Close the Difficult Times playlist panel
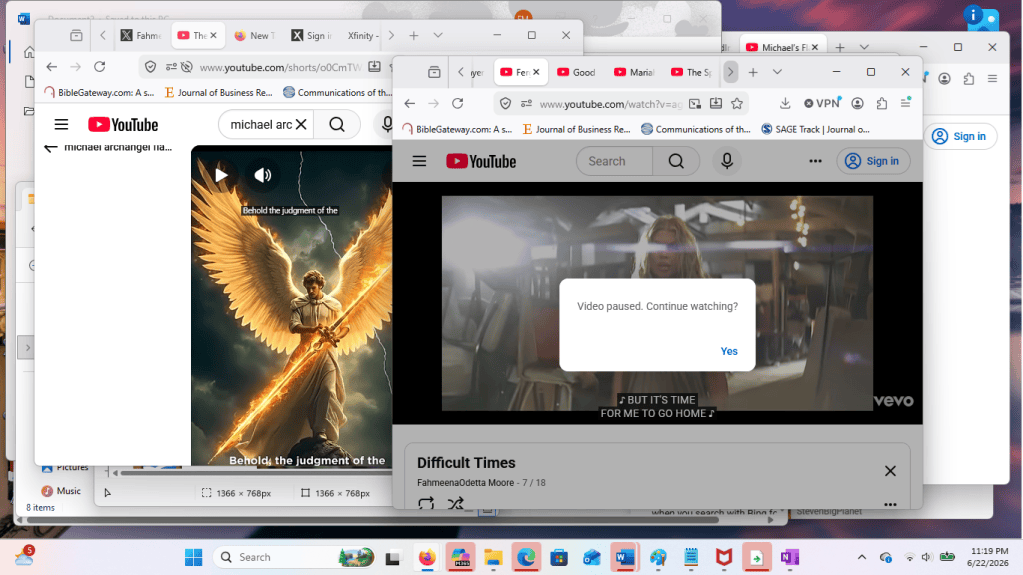Image resolution: width=1023 pixels, height=575 pixels. 890,471
